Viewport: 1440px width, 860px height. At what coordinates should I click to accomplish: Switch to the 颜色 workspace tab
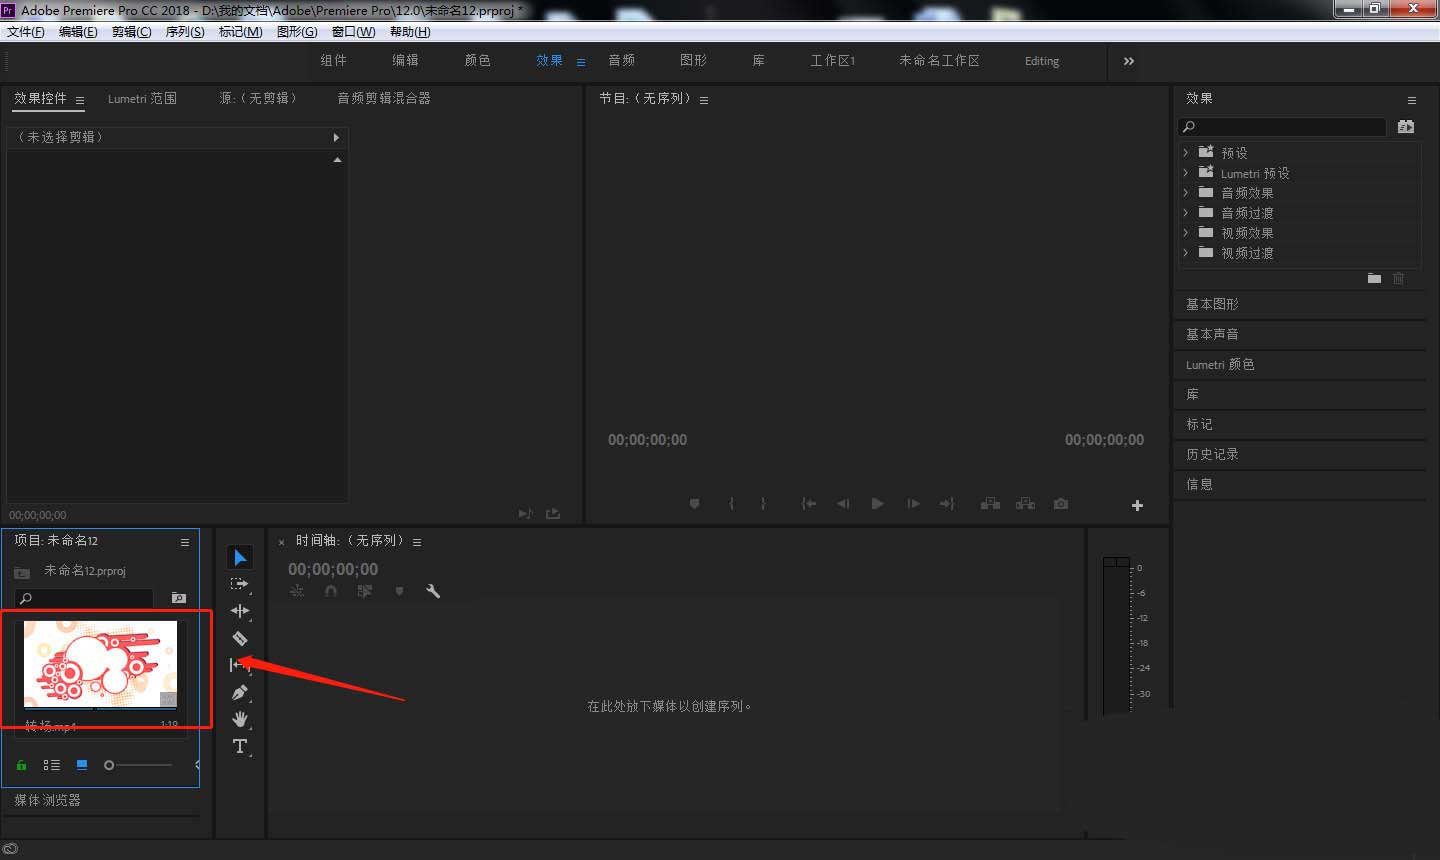478,60
